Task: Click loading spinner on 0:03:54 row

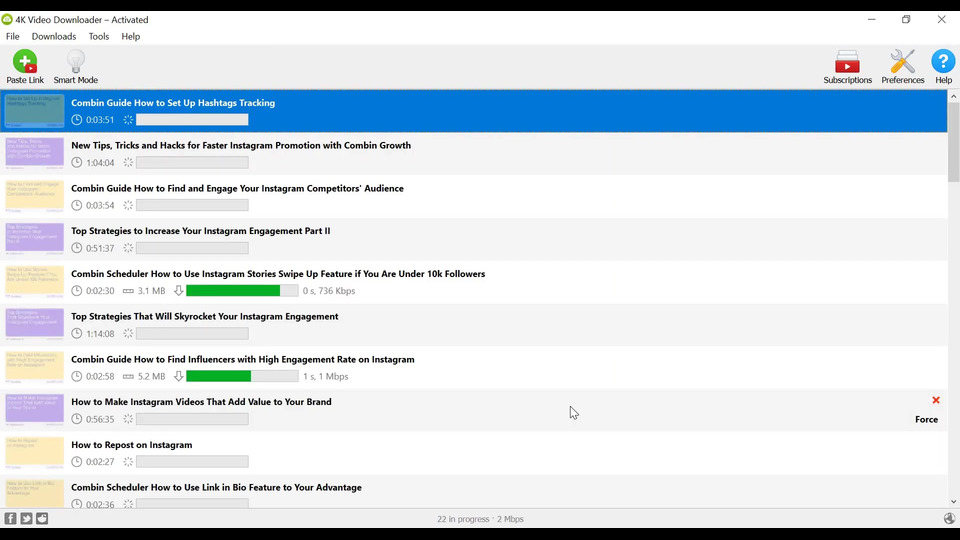Action: pyautogui.click(x=128, y=205)
